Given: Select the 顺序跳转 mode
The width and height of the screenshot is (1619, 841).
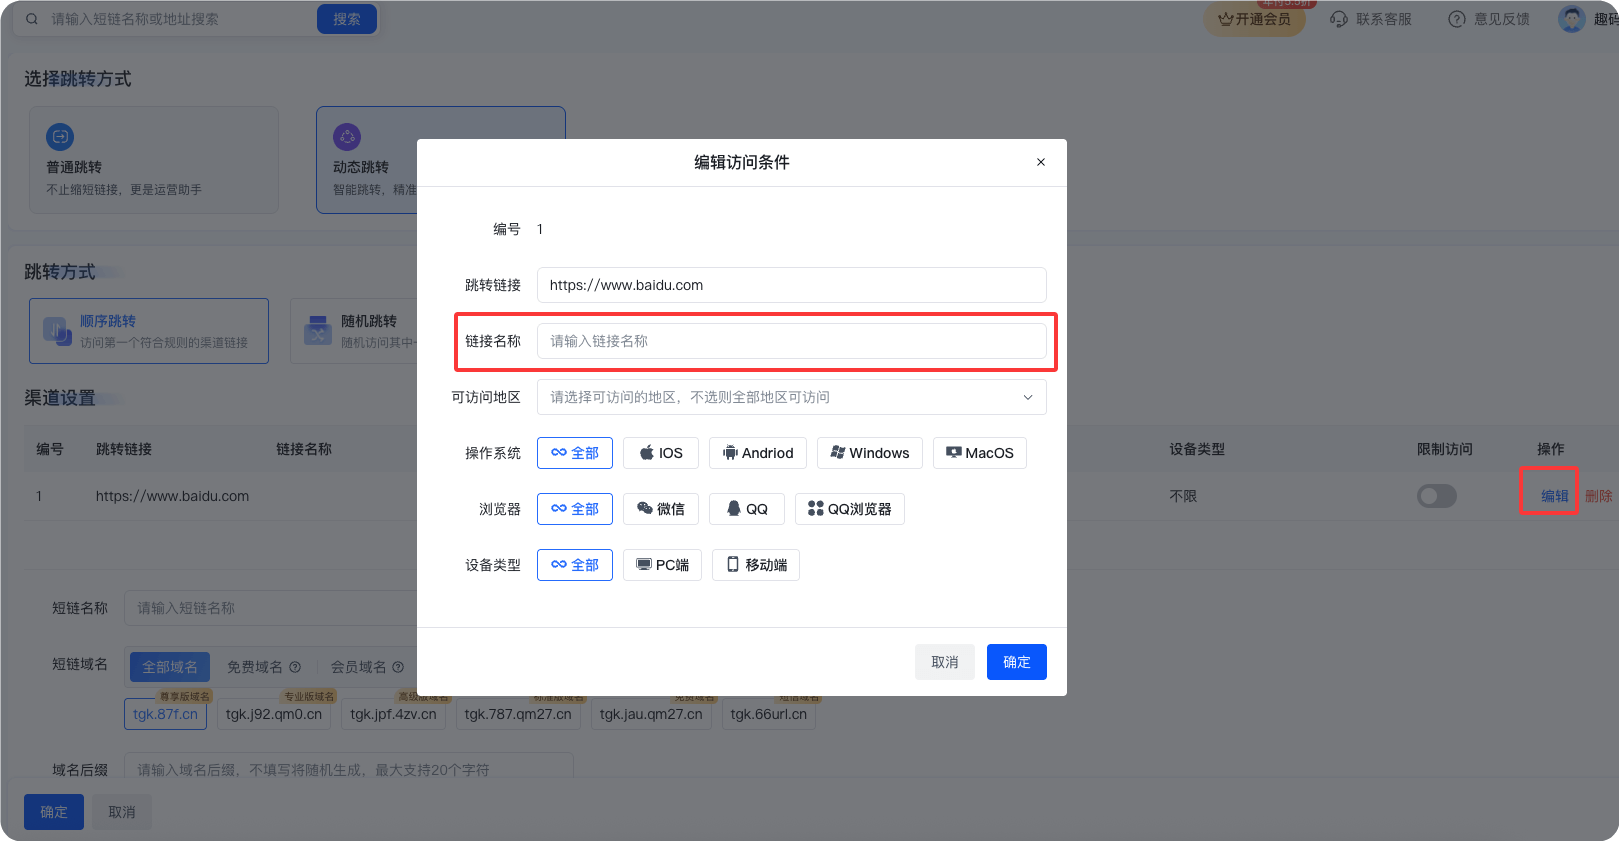Looking at the screenshot, I should click(x=149, y=331).
